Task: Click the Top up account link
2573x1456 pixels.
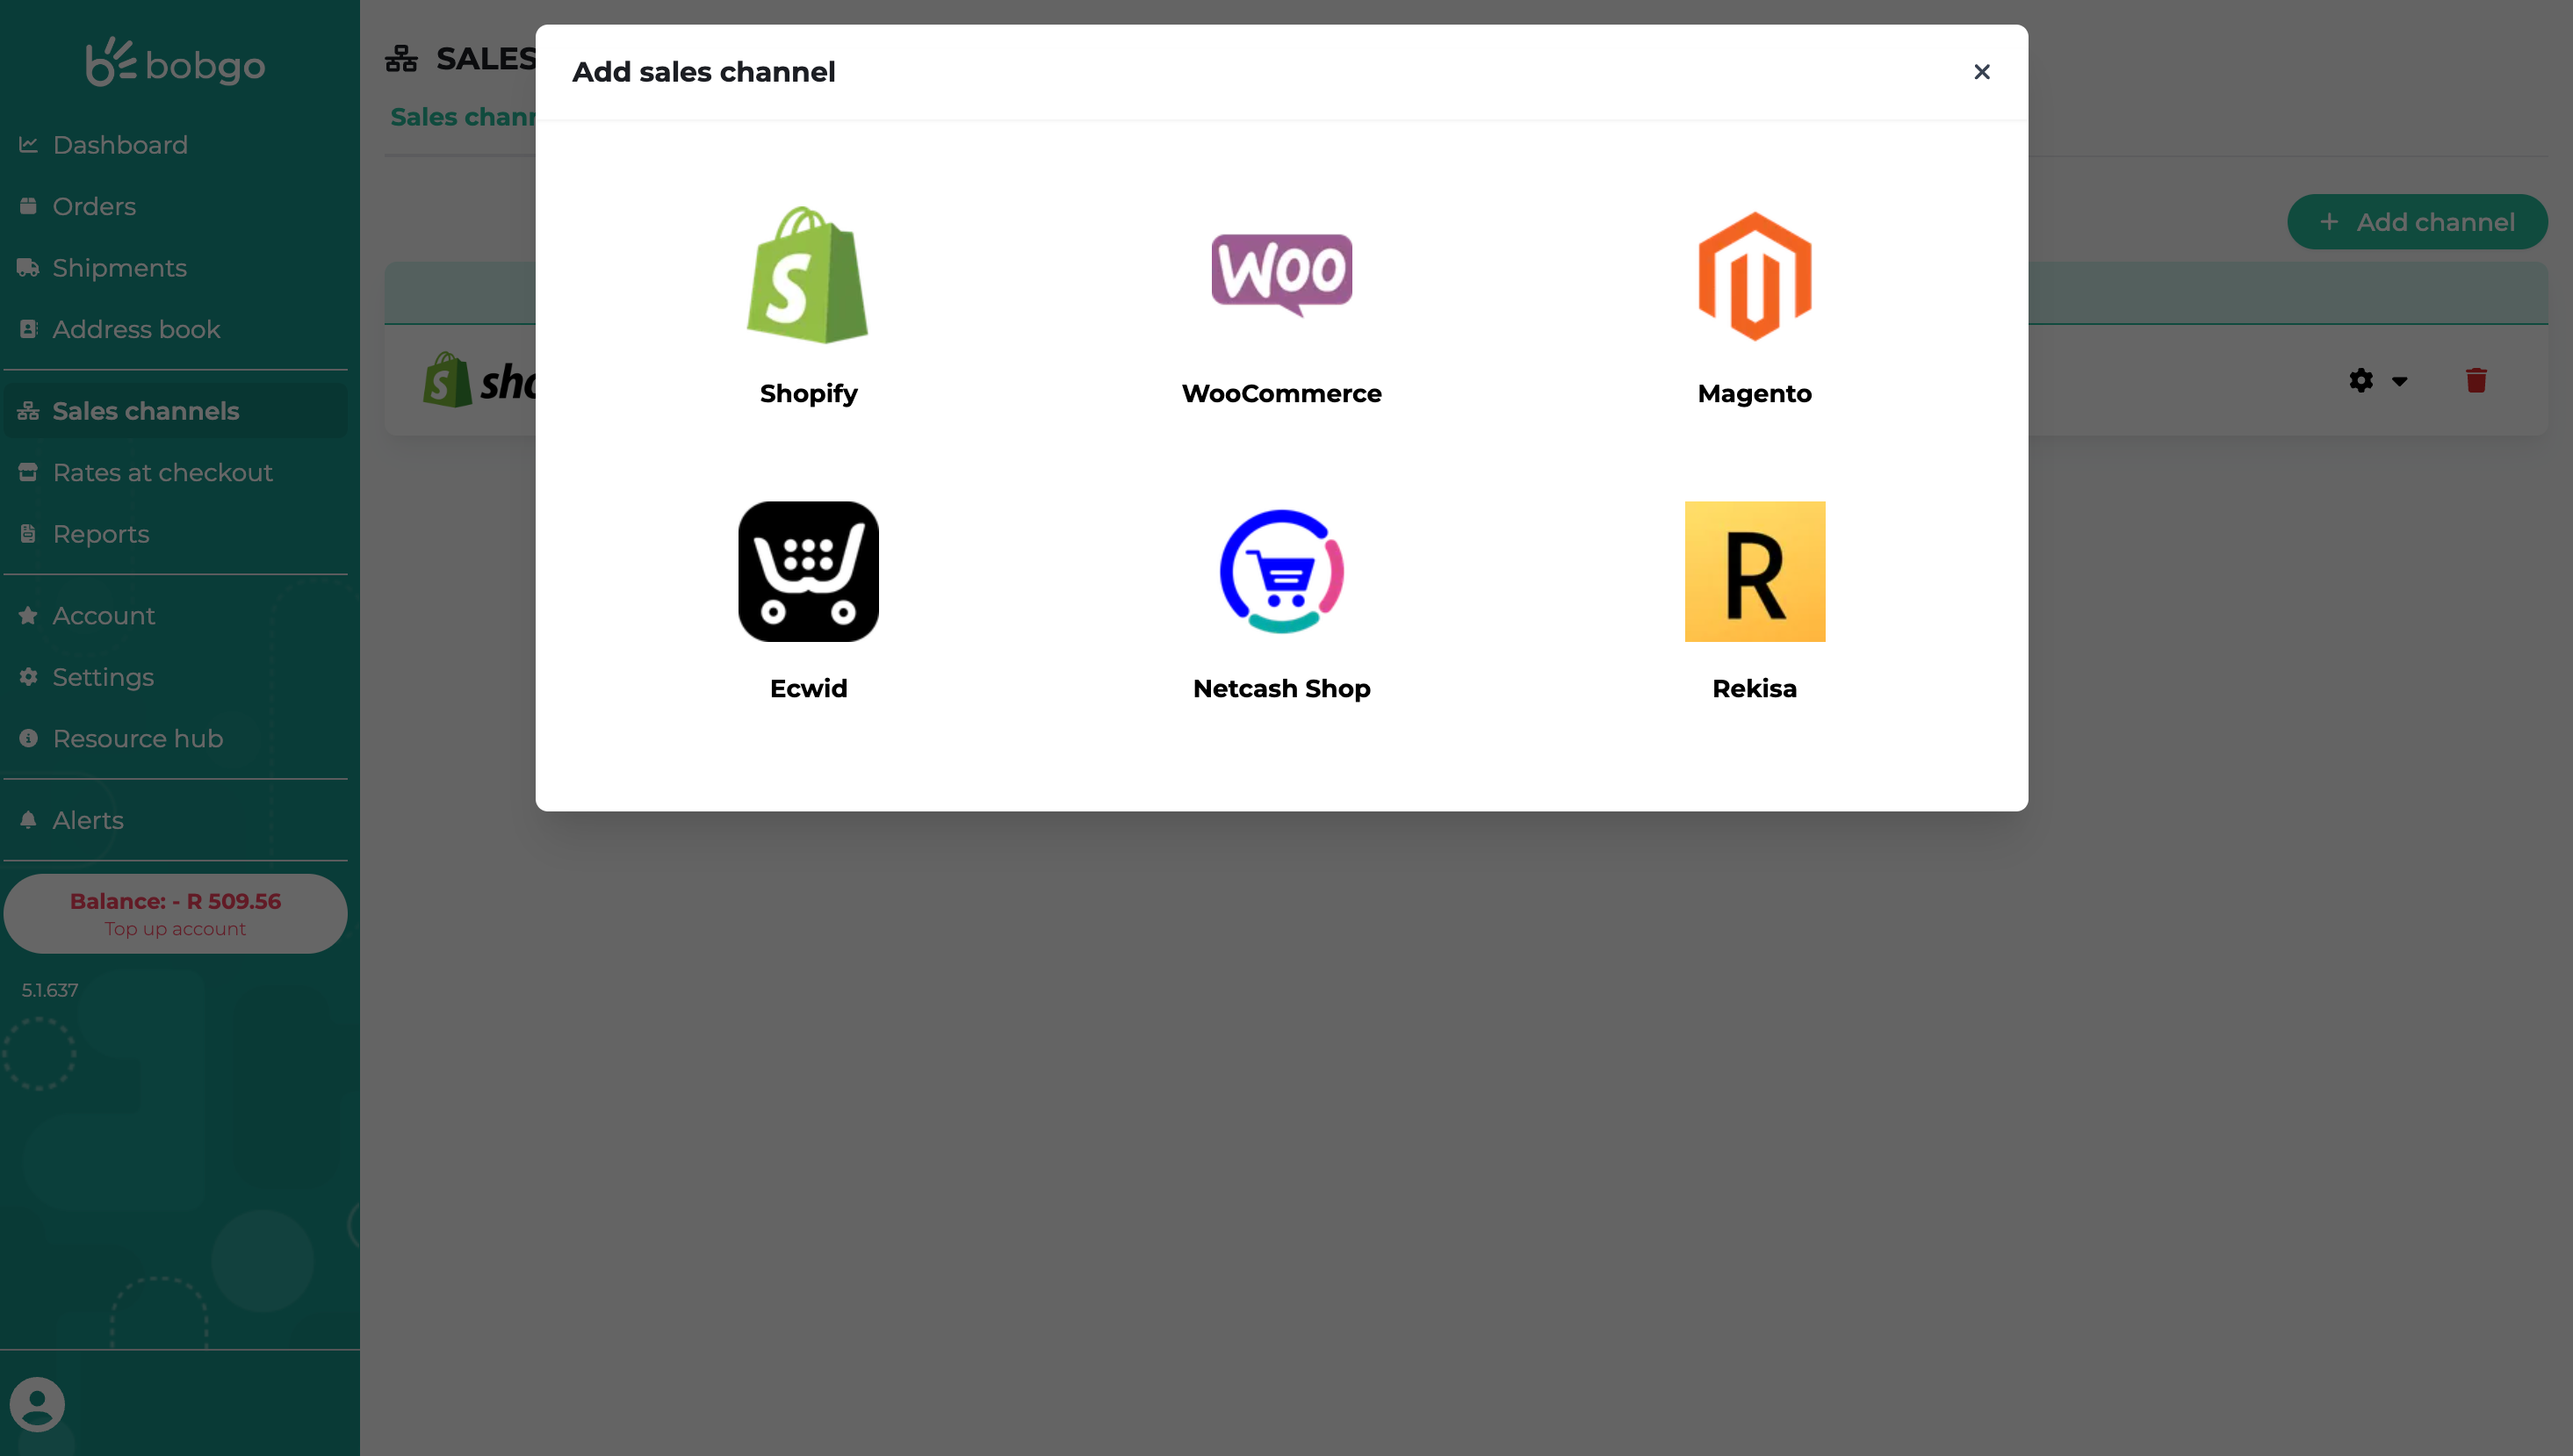Action: tap(175, 929)
